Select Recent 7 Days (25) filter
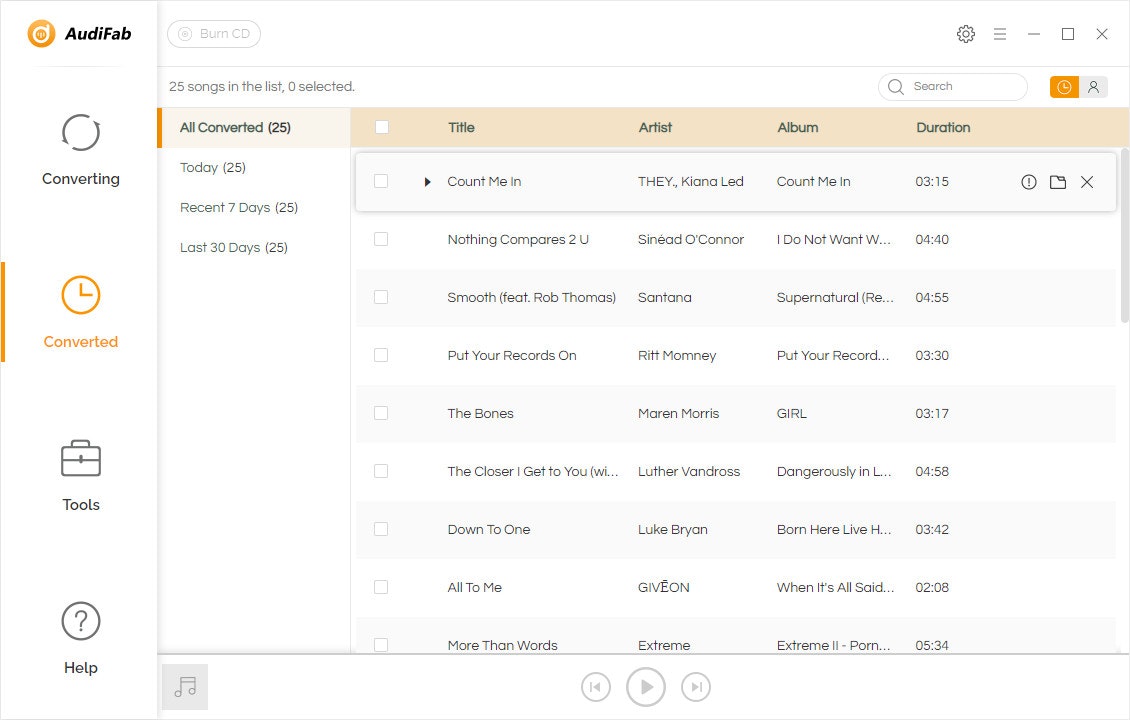The image size is (1130, 720). (x=239, y=208)
